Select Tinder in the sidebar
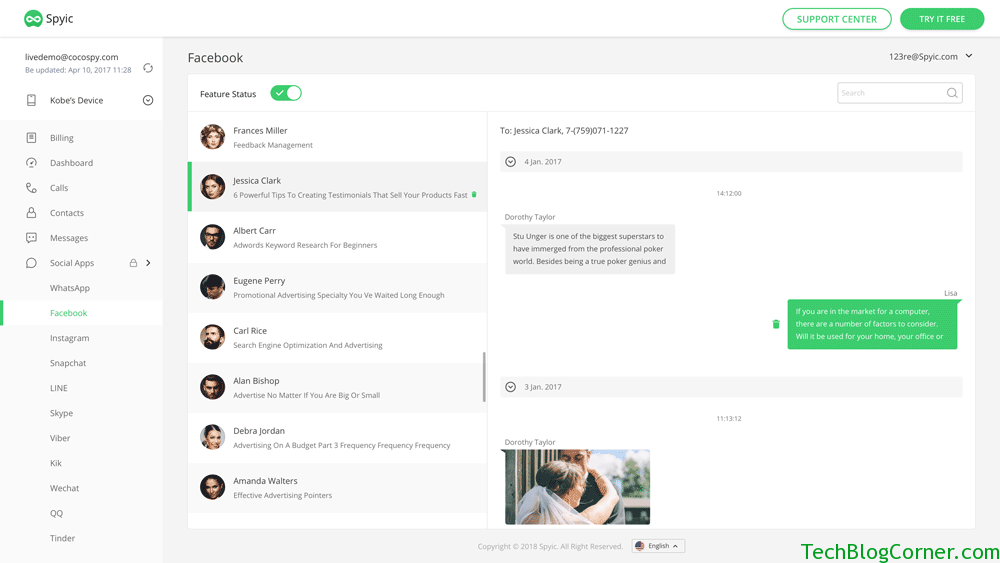The height and width of the screenshot is (563, 1000). [62, 538]
